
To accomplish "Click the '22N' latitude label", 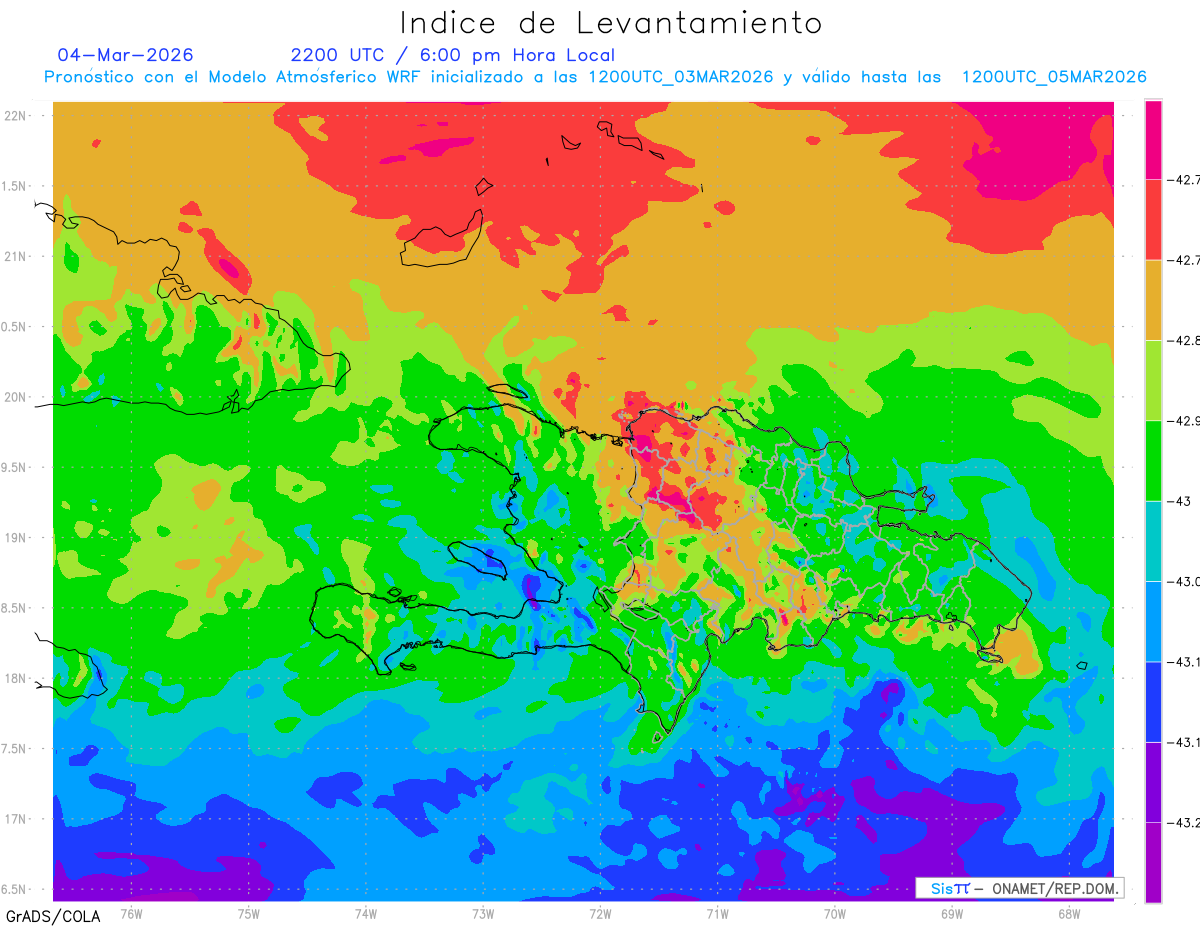I will [17, 116].
